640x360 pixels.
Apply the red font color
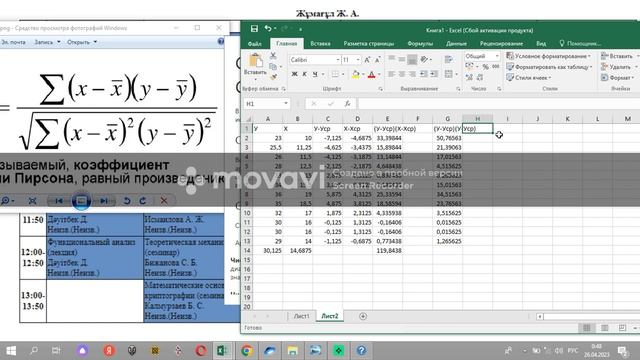pyautogui.click(x=371, y=74)
